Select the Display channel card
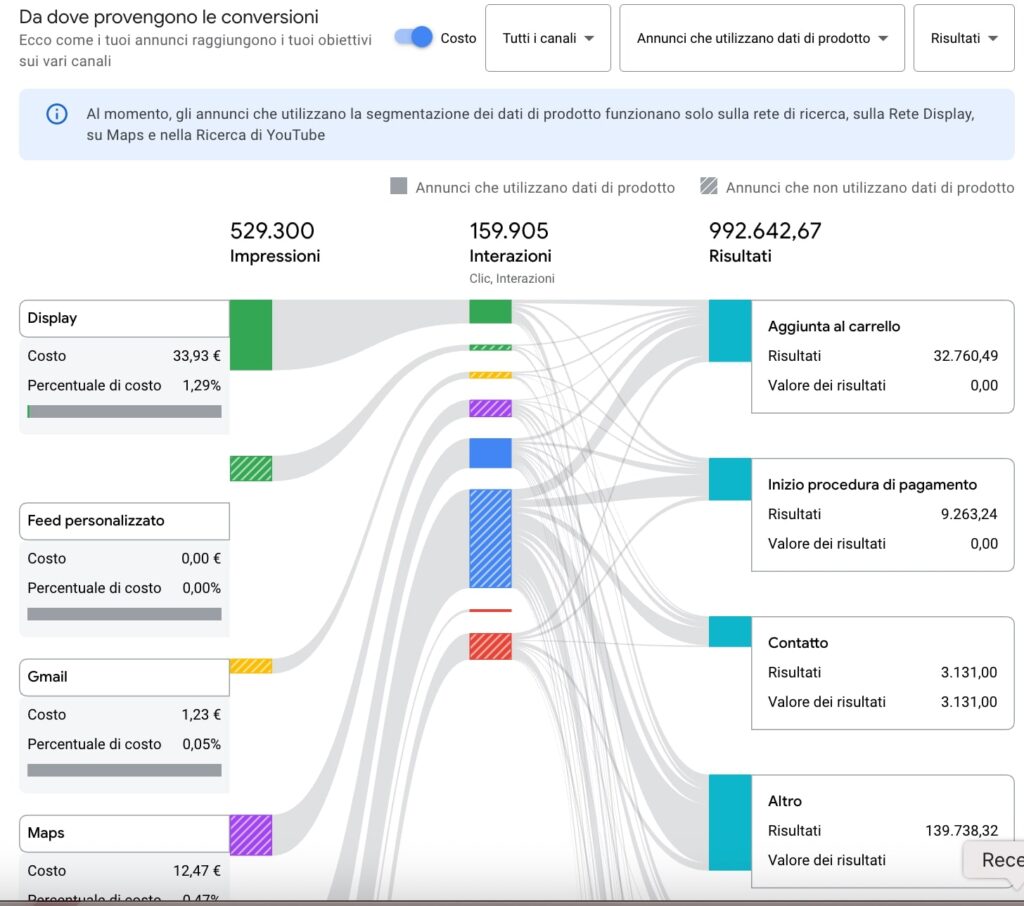1024x906 pixels. point(124,318)
